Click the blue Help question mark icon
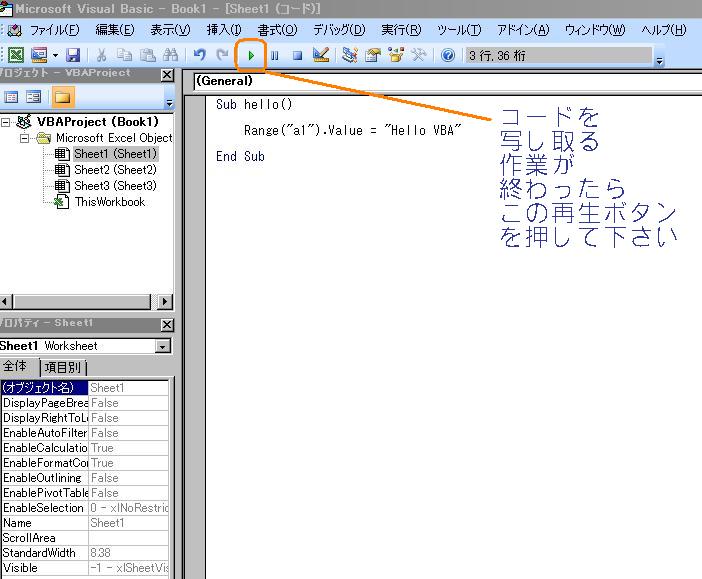This screenshot has width=702, height=579. tap(448, 55)
